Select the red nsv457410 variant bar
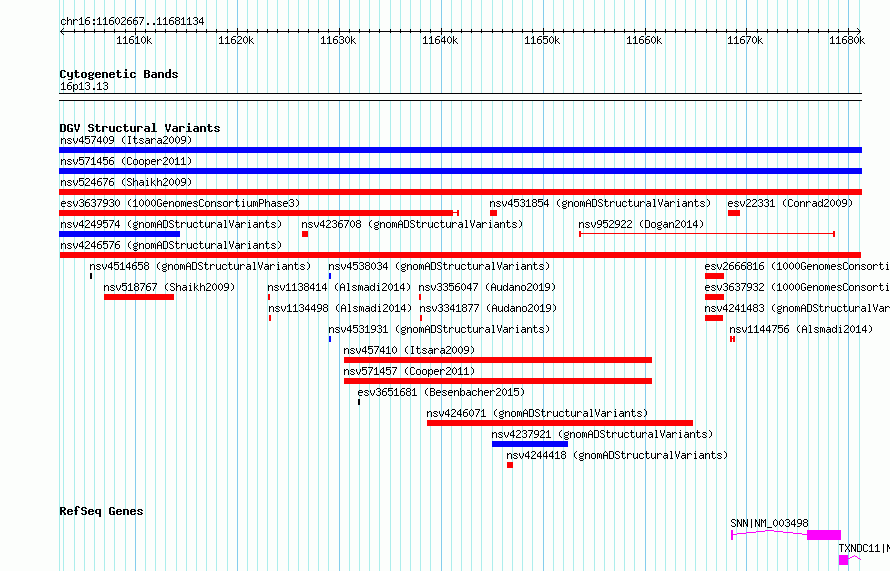Image resolution: width=890 pixels, height=571 pixels. click(x=498, y=360)
